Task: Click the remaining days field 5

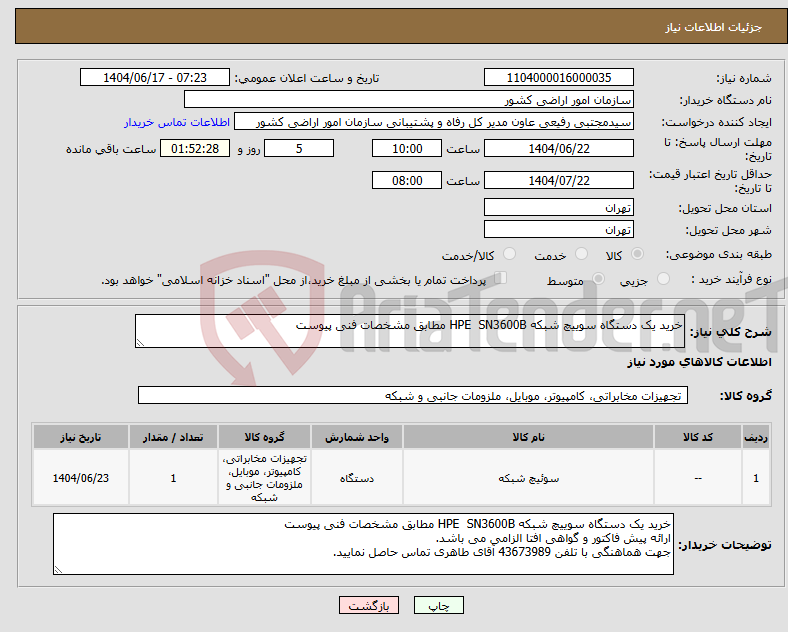Action: (299, 148)
